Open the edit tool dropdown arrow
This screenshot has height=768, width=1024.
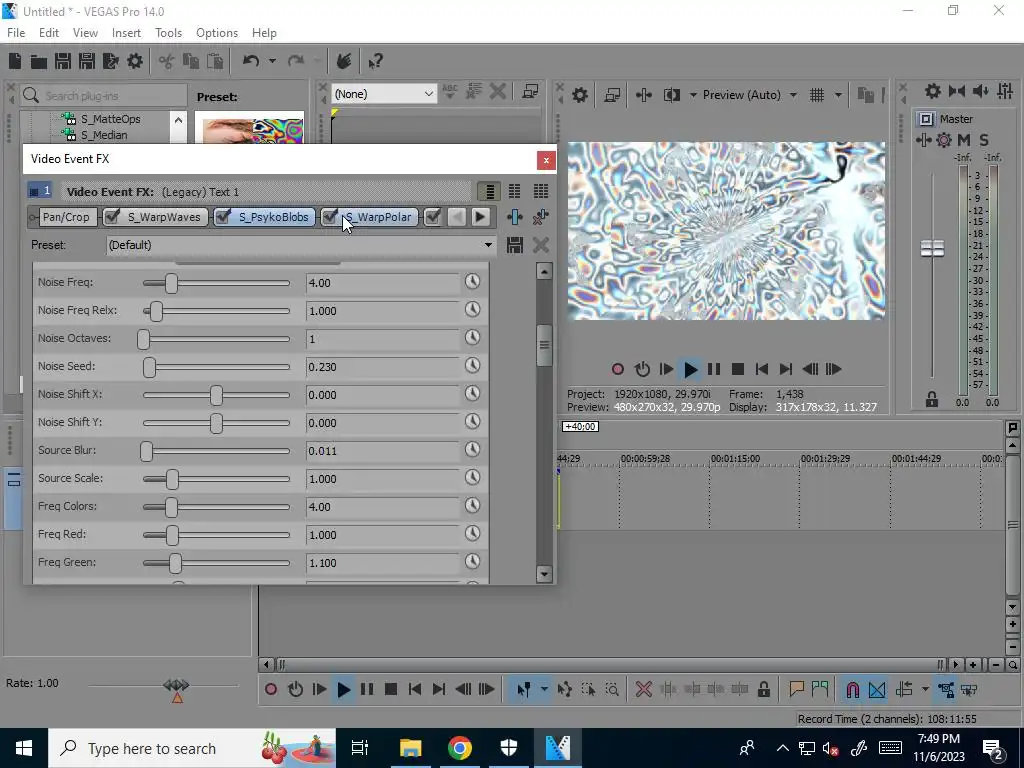[x=544, y=690]
